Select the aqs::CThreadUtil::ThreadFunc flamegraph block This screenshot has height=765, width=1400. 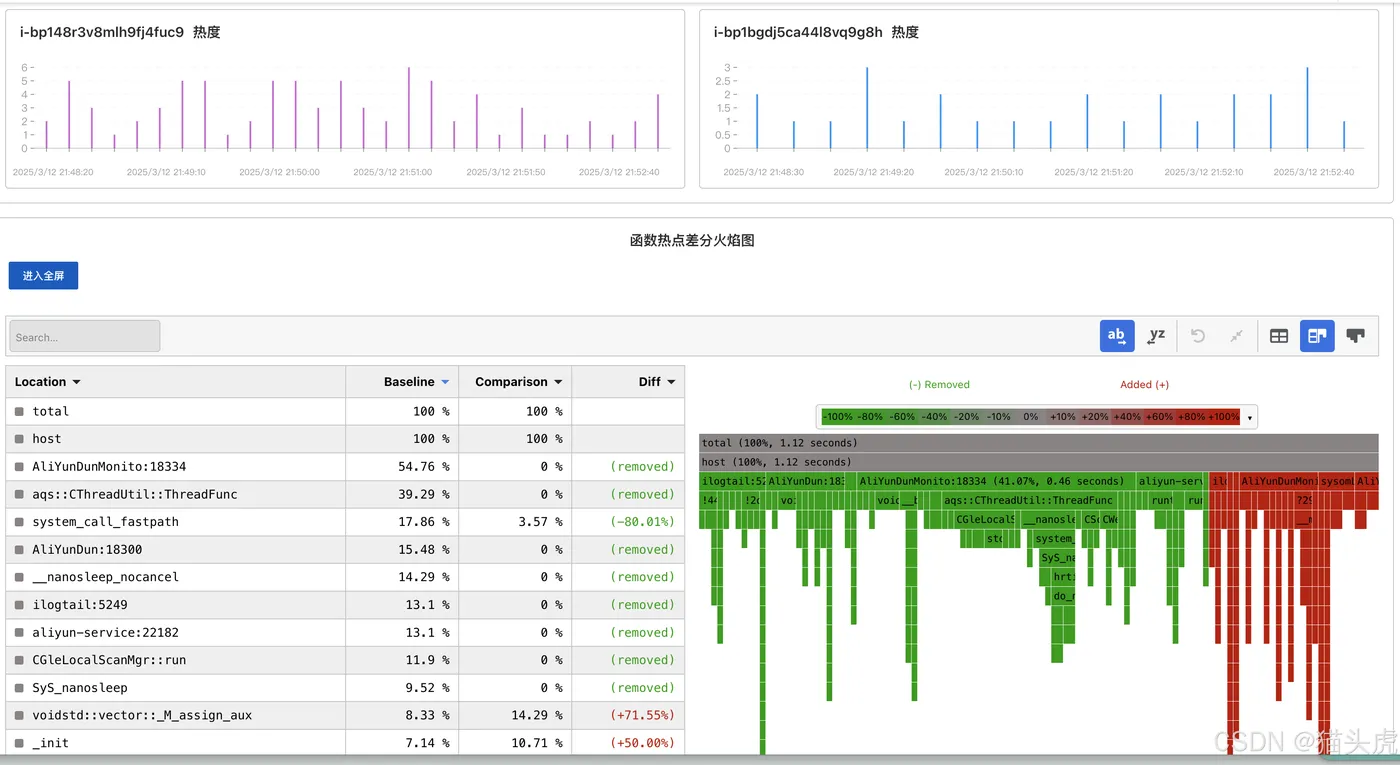tap(1029, 500)
